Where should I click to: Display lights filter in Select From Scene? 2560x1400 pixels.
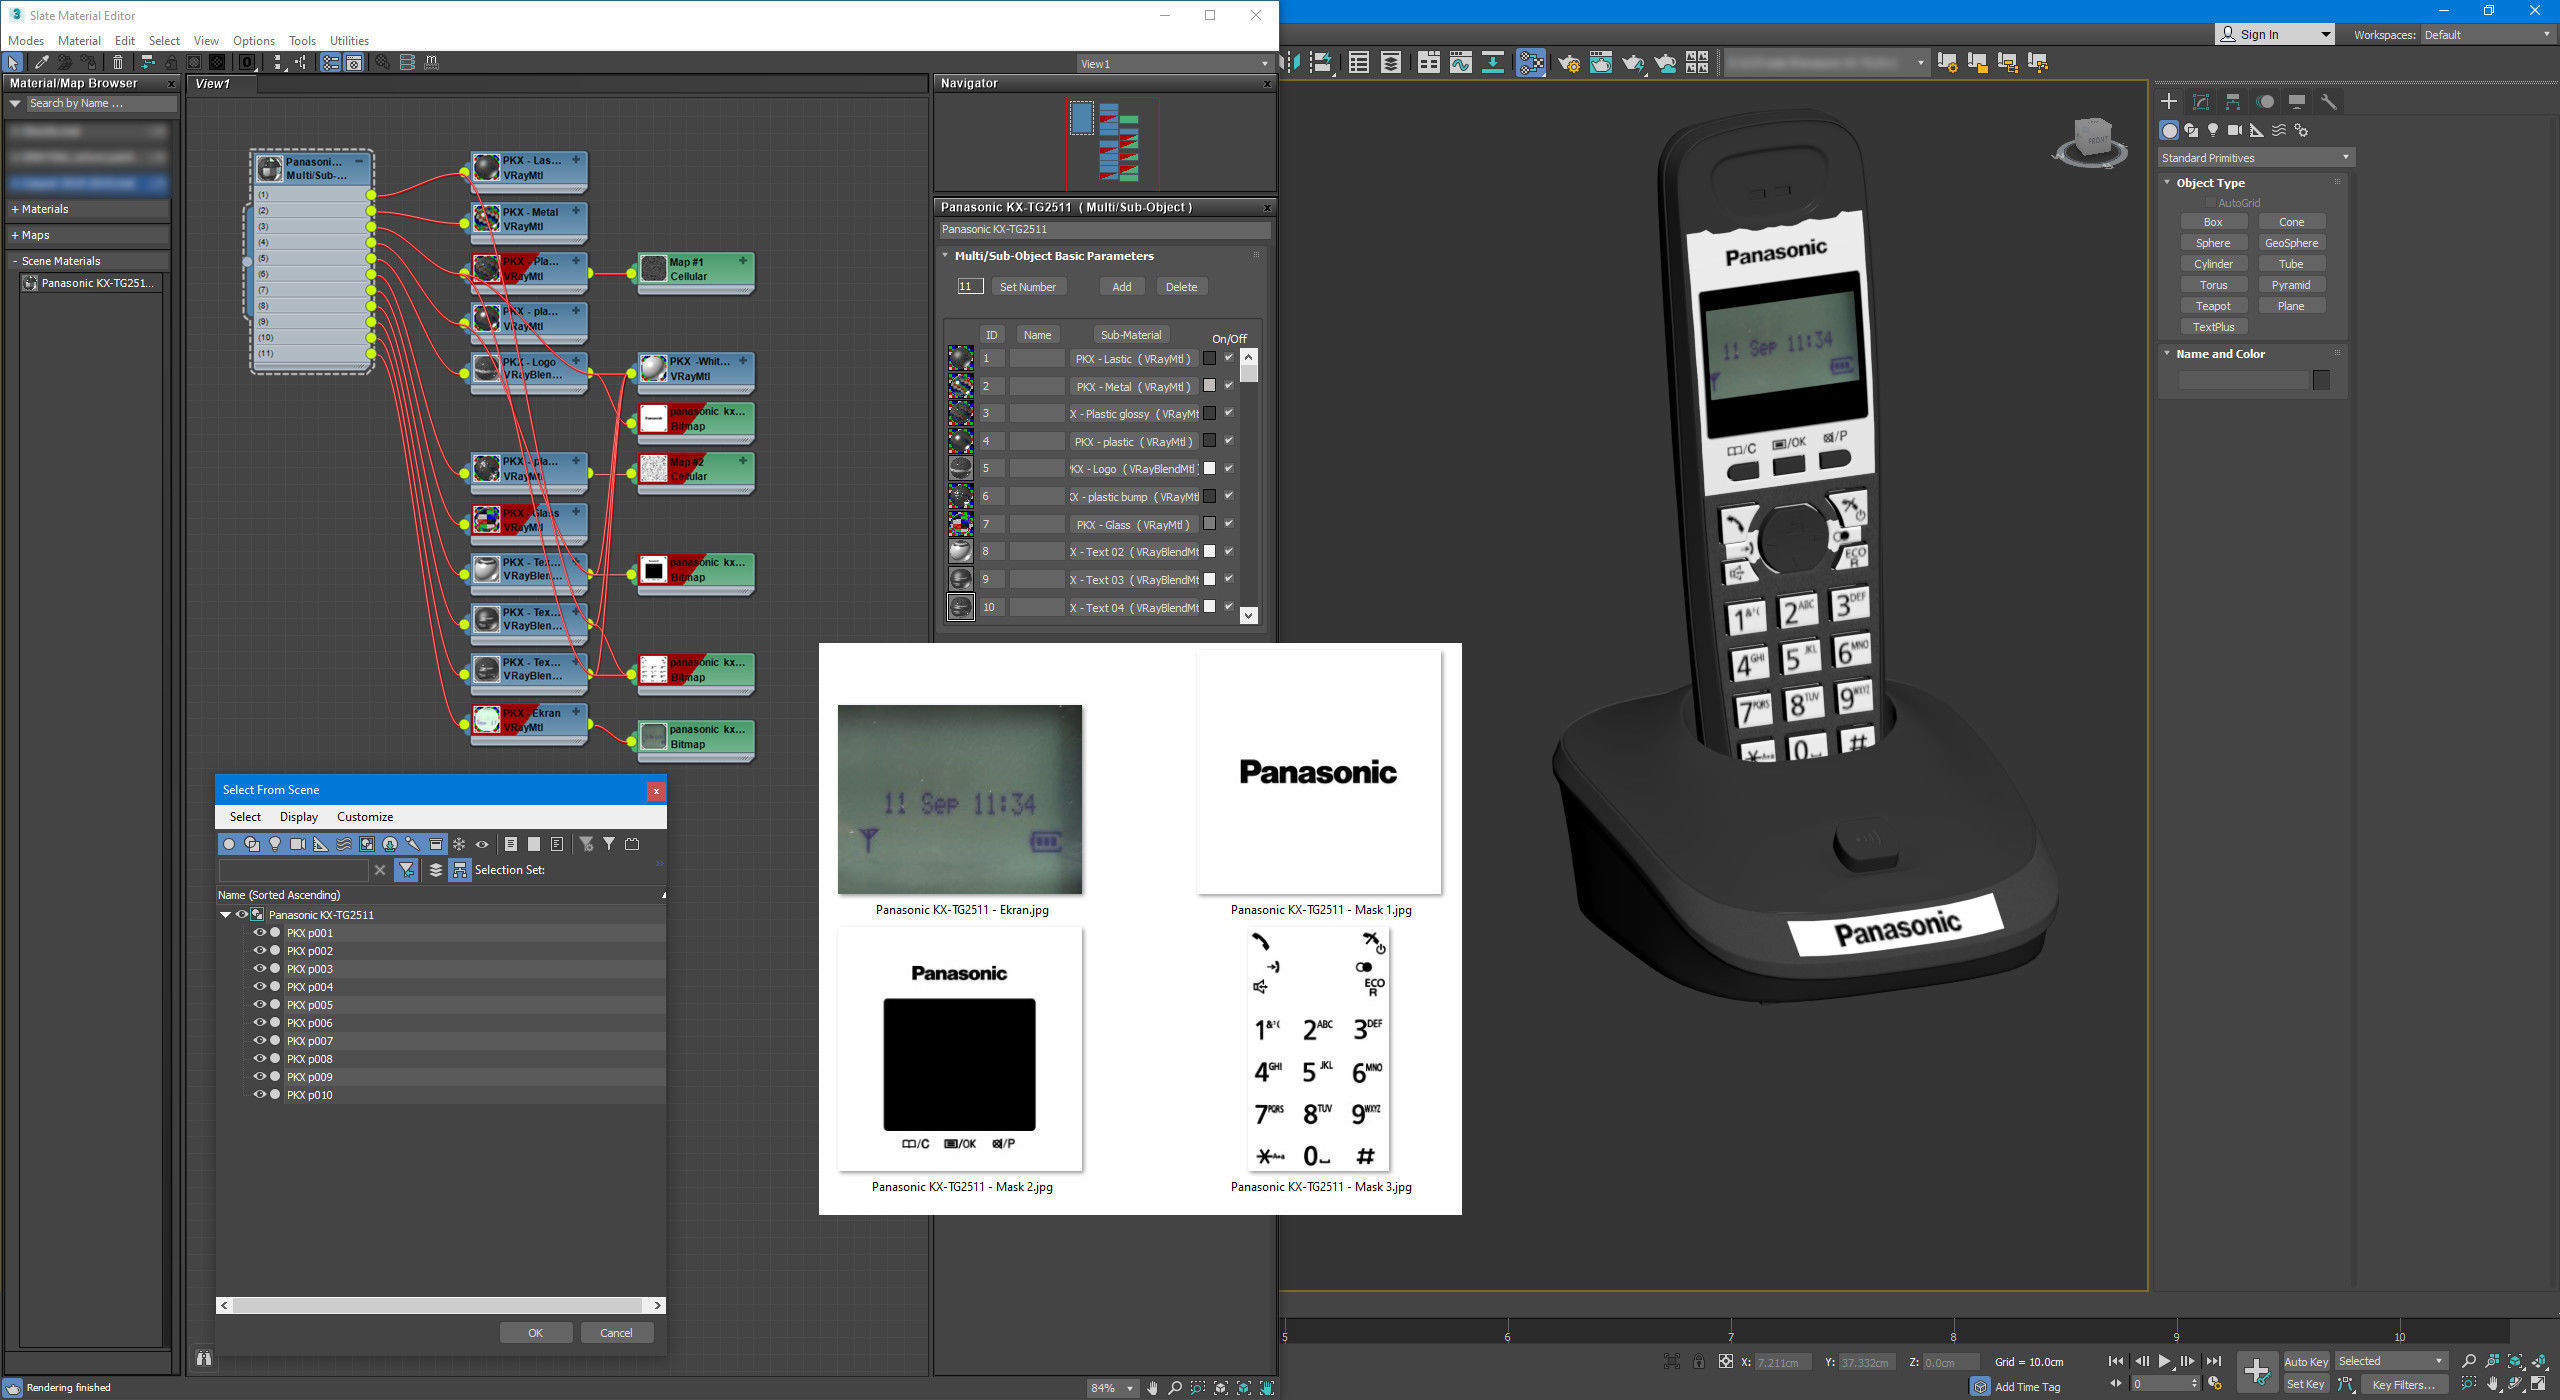275,844
